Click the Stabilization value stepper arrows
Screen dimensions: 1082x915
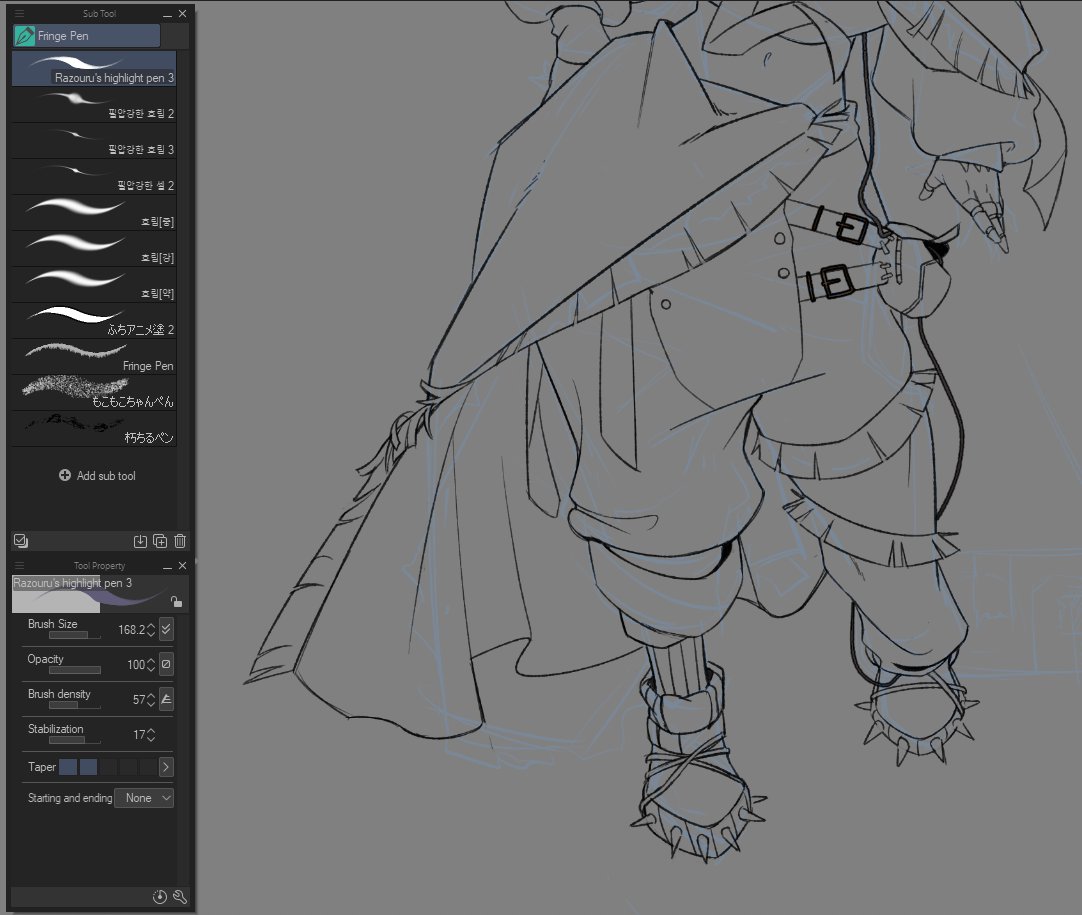pos(151,735)
